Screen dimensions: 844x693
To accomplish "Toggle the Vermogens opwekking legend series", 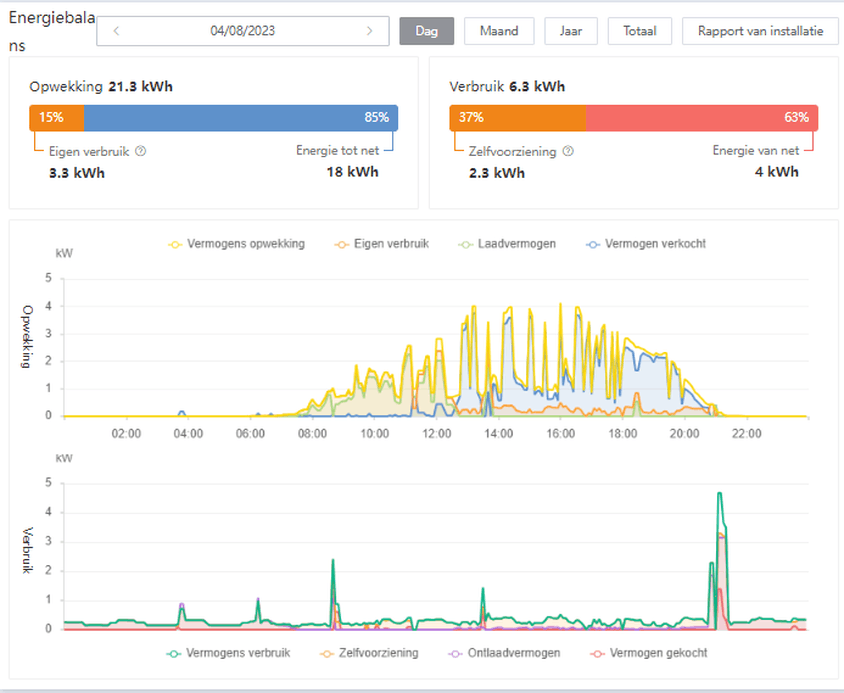I will [x=238, y=243].
